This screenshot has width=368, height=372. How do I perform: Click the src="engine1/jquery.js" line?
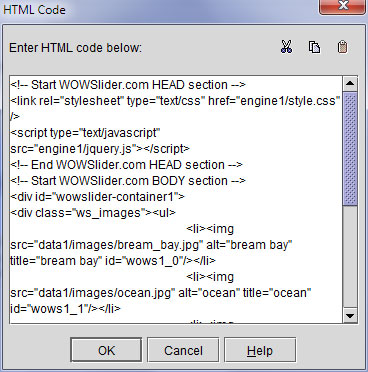click(100, 149)
